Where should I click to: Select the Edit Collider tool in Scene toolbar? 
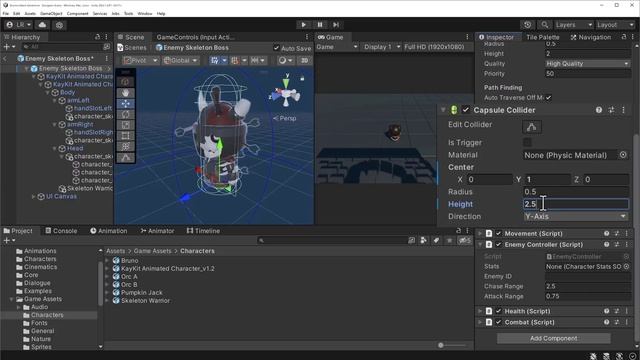tap(125, 158)
